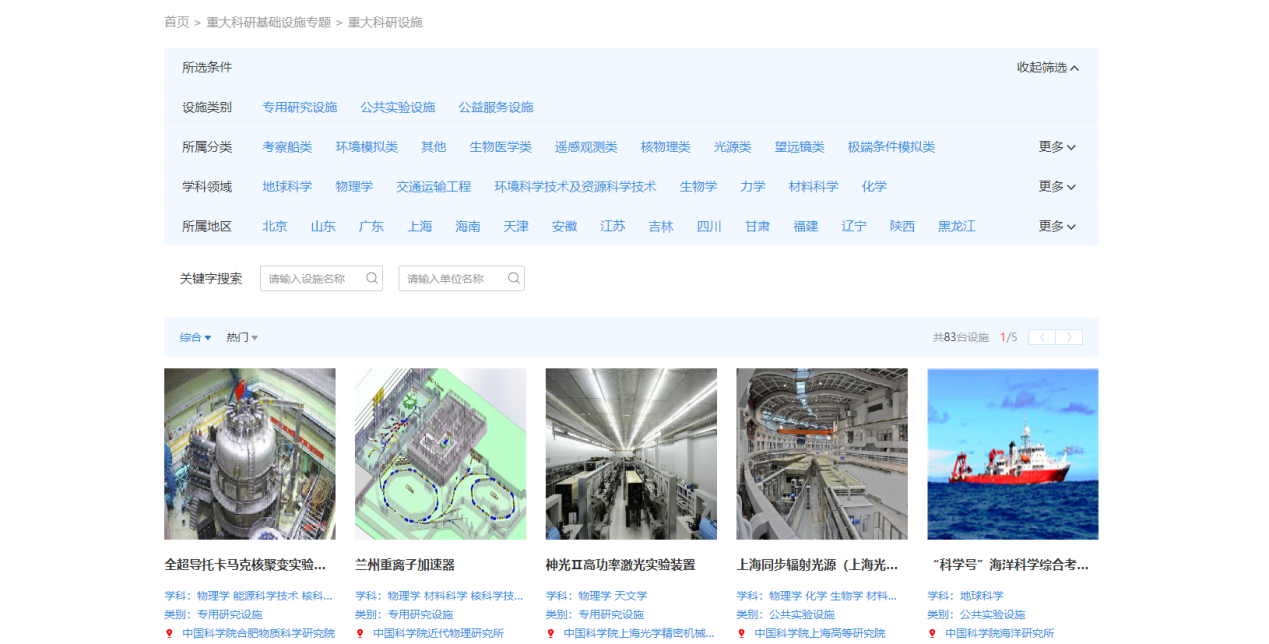Expand 更多 in the 所属地区 row

coord(1057,227)
